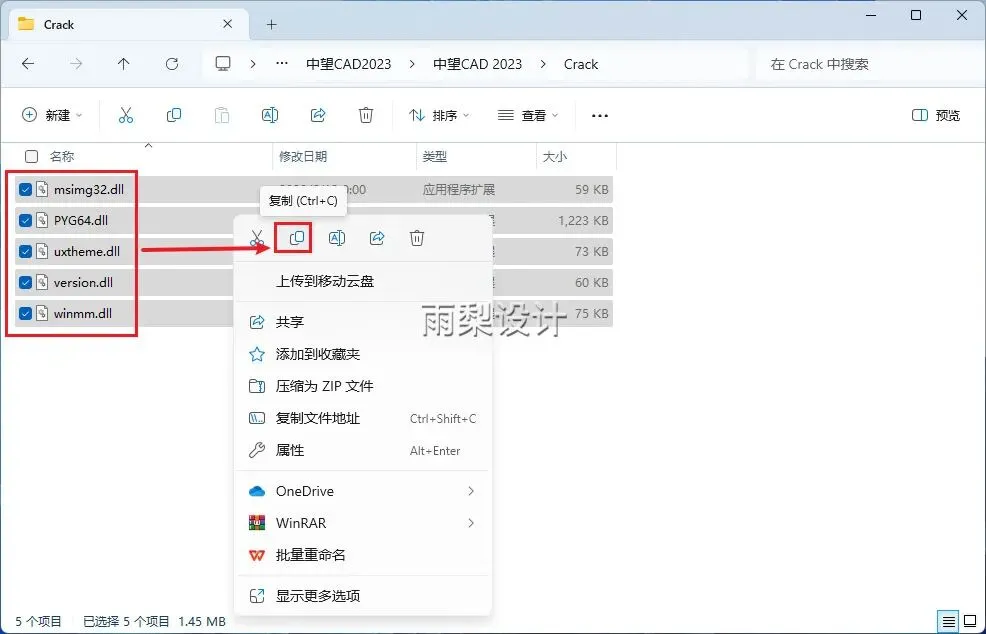Click the Cut scissors icon in the context menu
Screen dimensions: 986x634
(257, 238)
